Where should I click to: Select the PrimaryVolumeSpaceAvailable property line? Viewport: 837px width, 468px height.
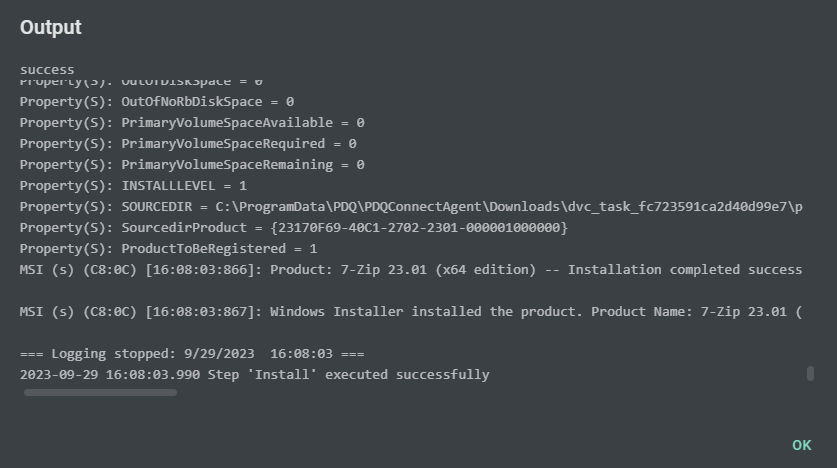point(192,123)
